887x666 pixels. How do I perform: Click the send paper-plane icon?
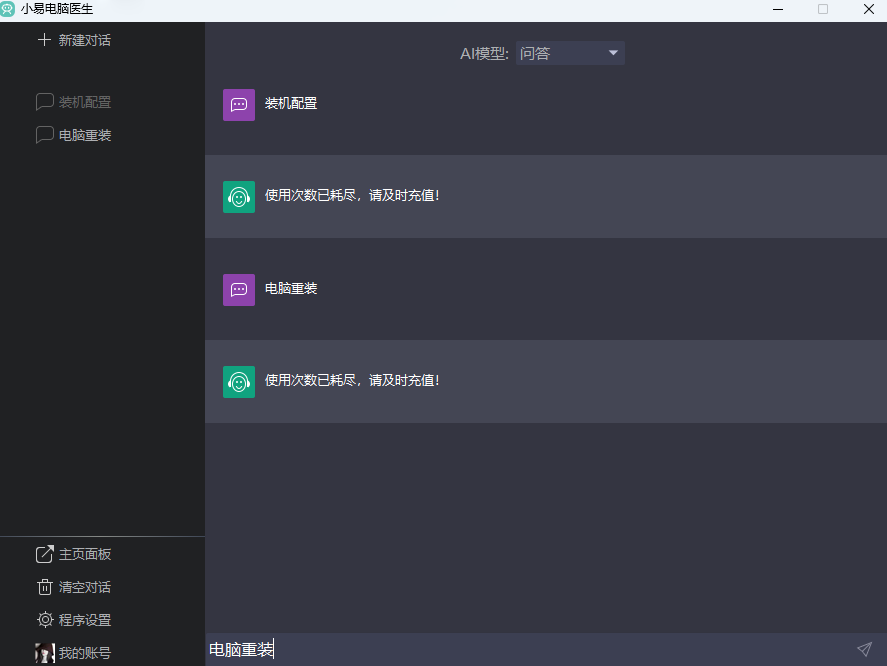pyautogui.click(x=864, y=650)
